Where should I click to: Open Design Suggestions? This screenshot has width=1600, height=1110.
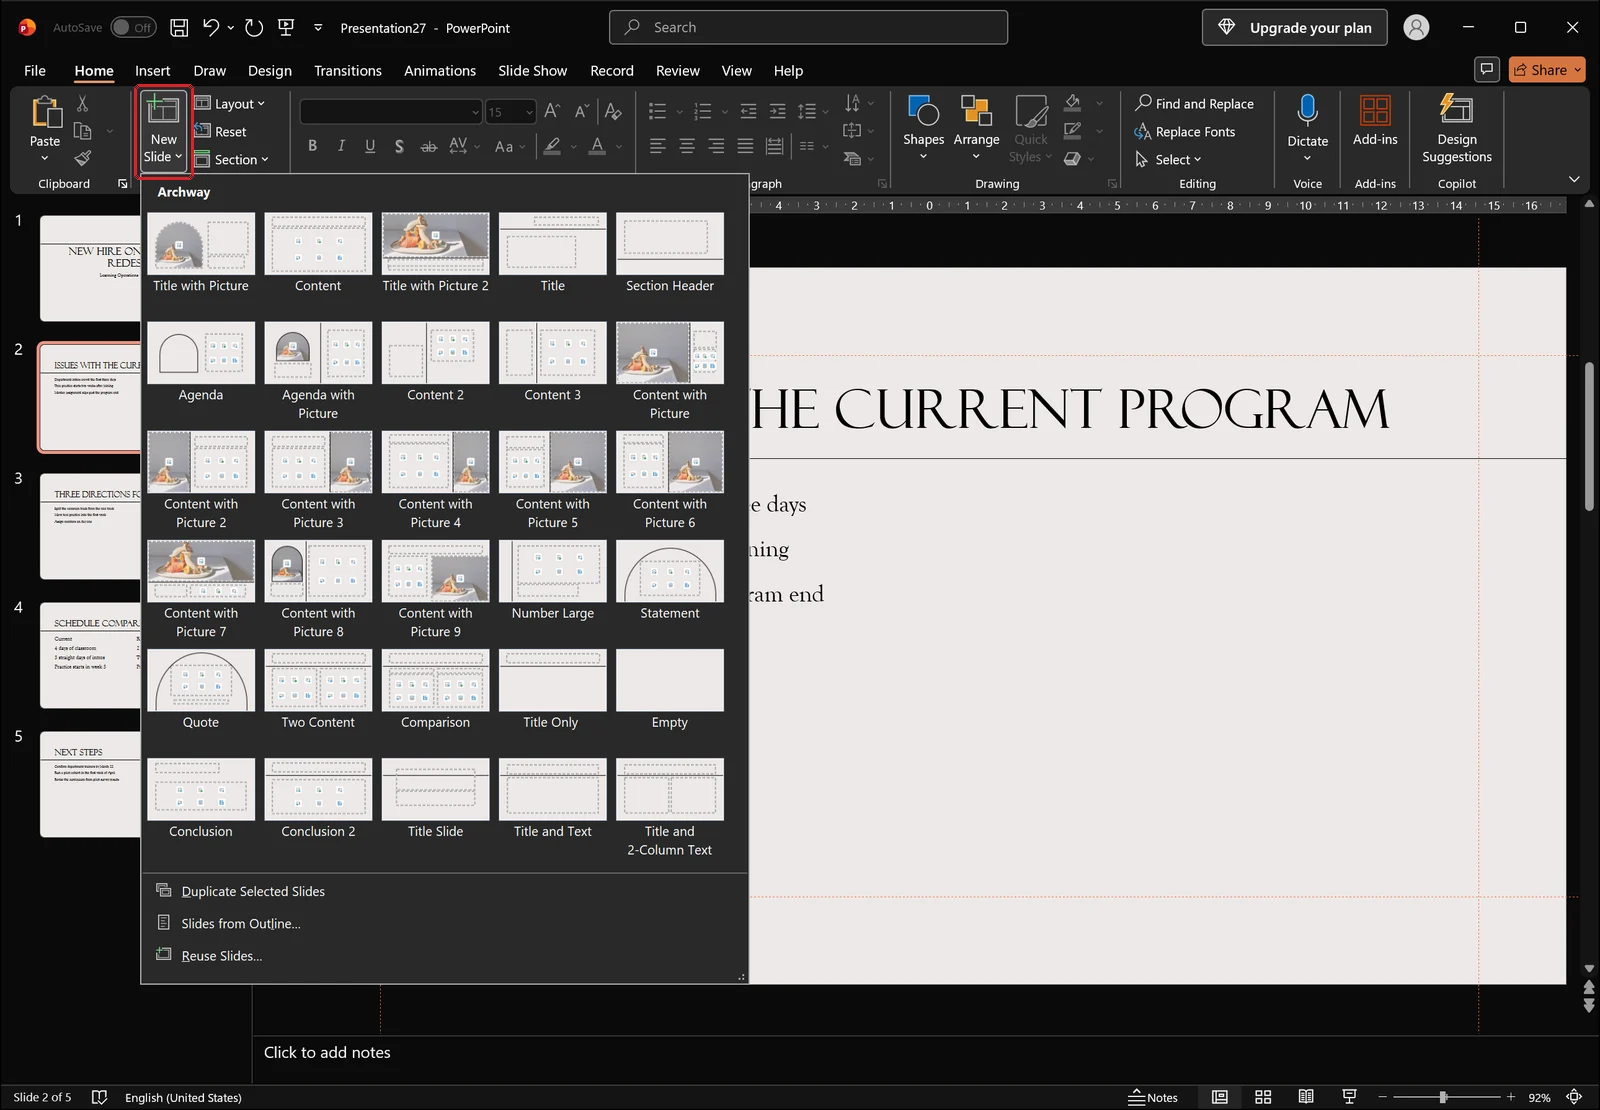pos(1457,128)
